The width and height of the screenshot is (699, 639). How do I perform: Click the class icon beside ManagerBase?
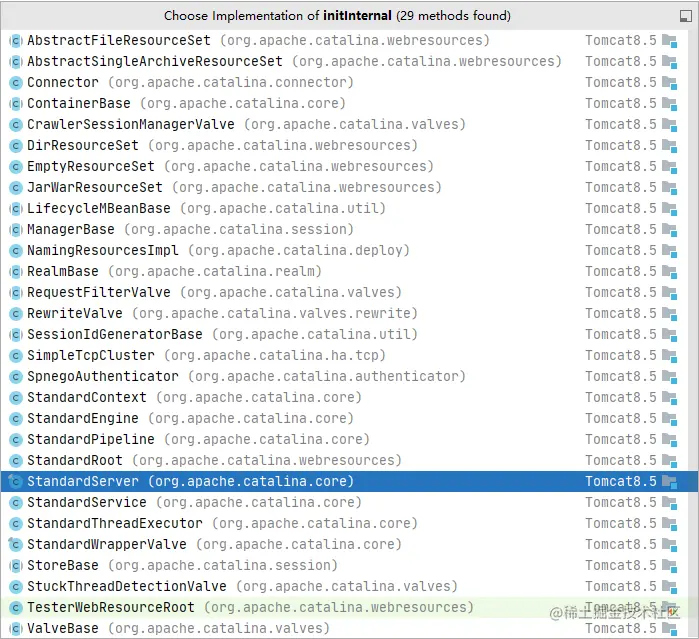point(16,230)
